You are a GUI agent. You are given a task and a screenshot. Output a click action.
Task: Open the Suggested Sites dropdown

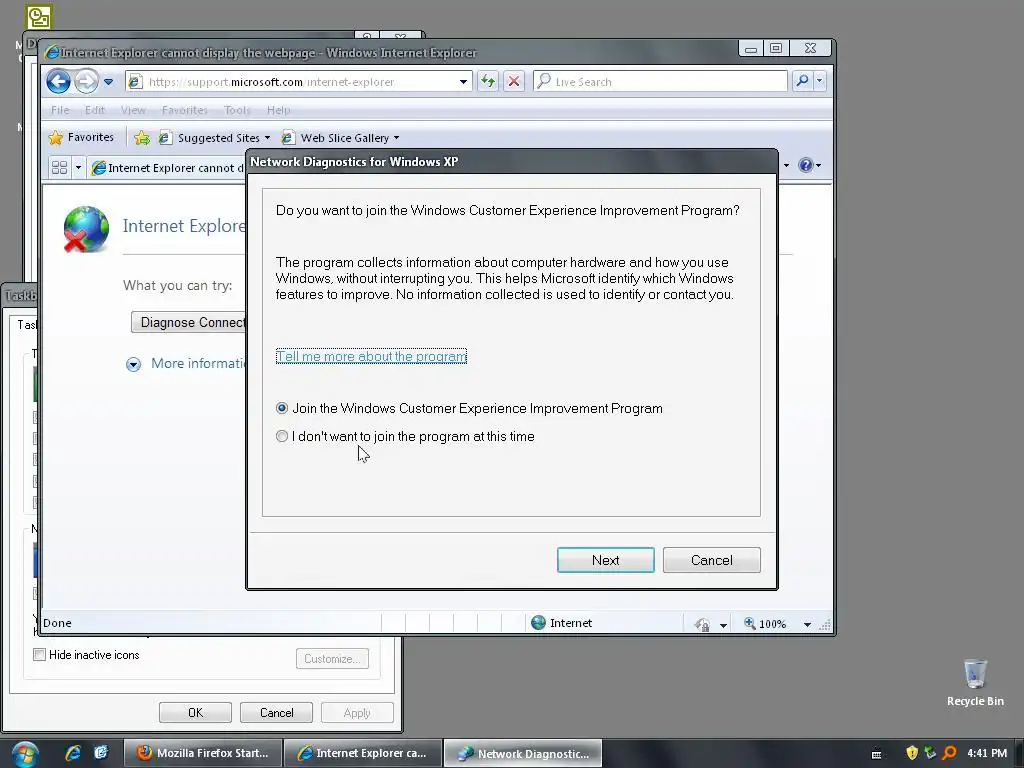pos(215,138)
